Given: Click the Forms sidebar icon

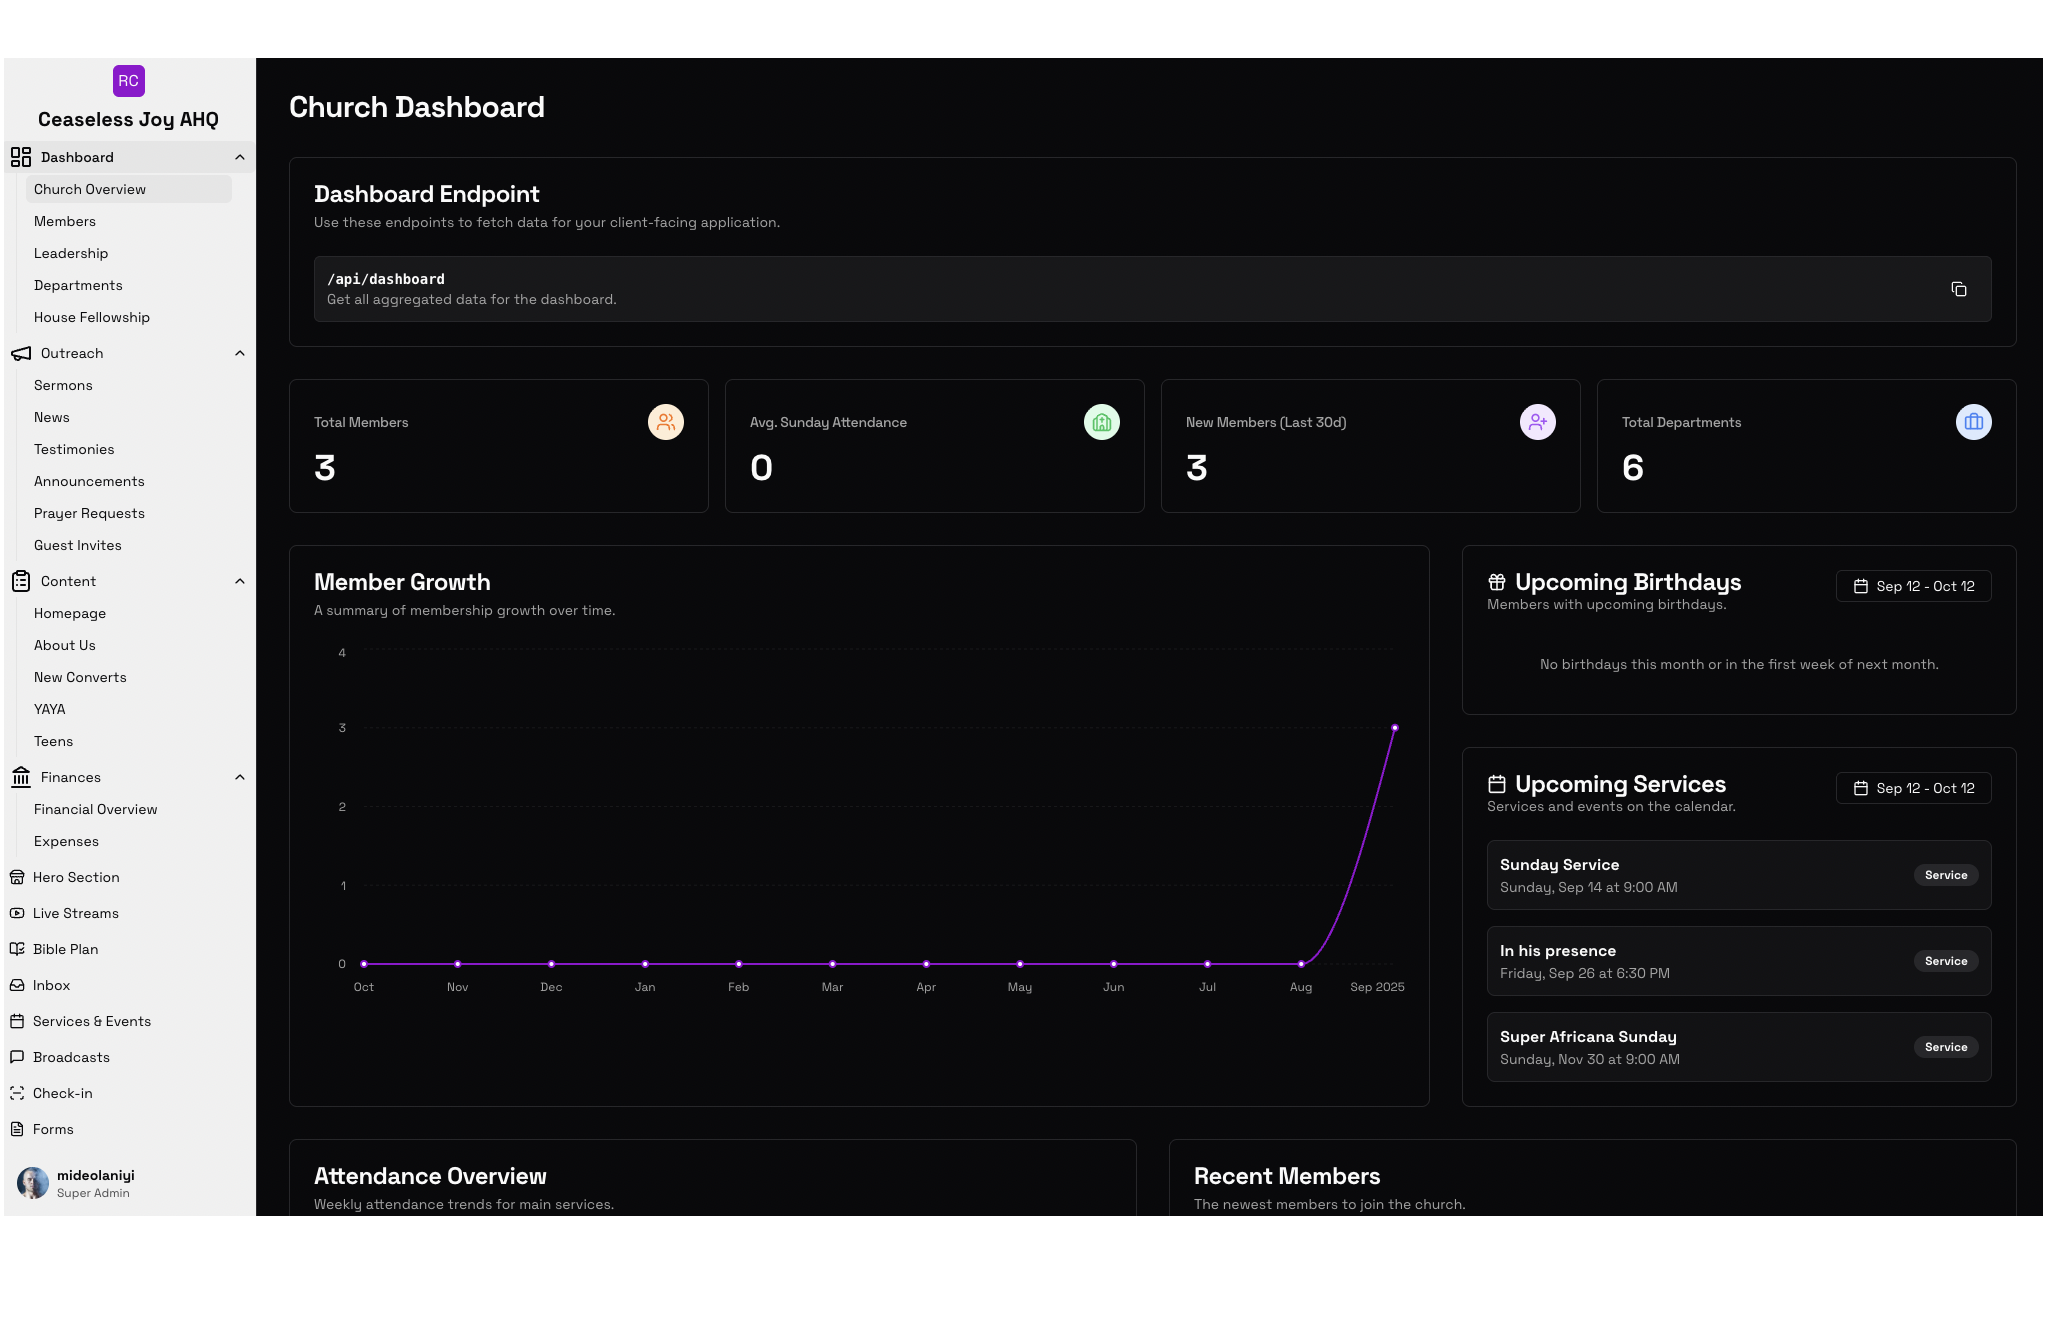Looking at the screenshot, I should tap(17, 1129).
